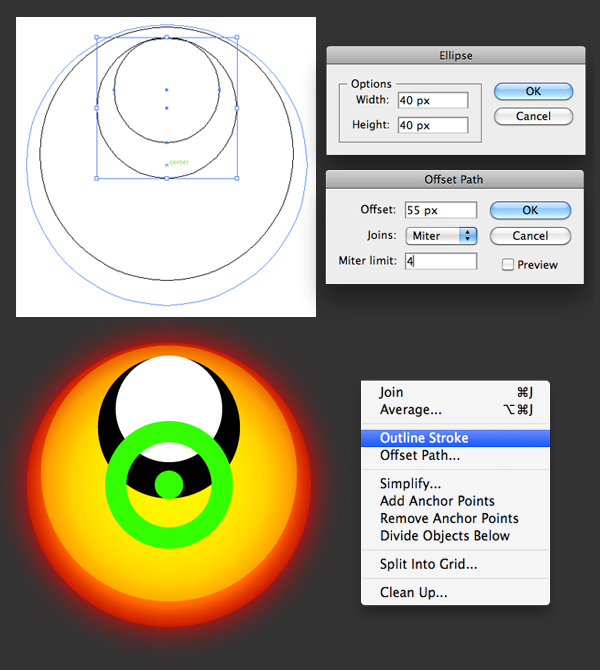Open Split Into Grid... option
The height and width of the screenshot is (670, 600).
(428, 564)
